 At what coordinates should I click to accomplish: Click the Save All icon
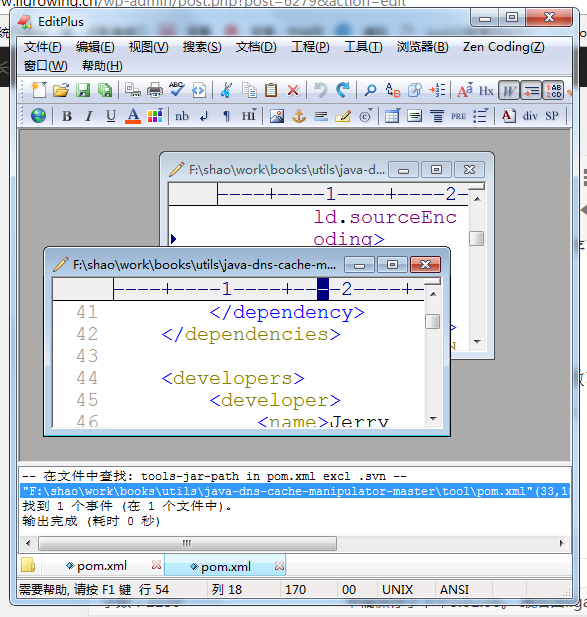(x=105, y=90)
